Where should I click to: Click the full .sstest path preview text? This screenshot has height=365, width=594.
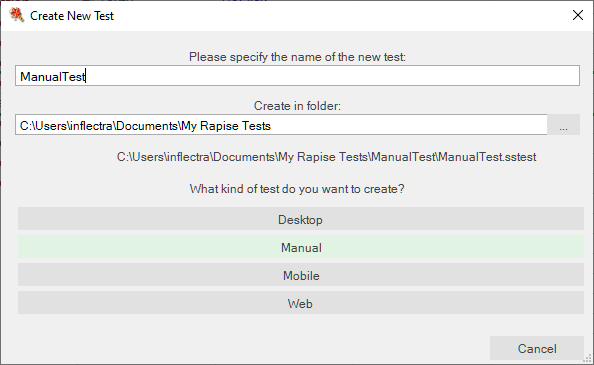(326, 157)
